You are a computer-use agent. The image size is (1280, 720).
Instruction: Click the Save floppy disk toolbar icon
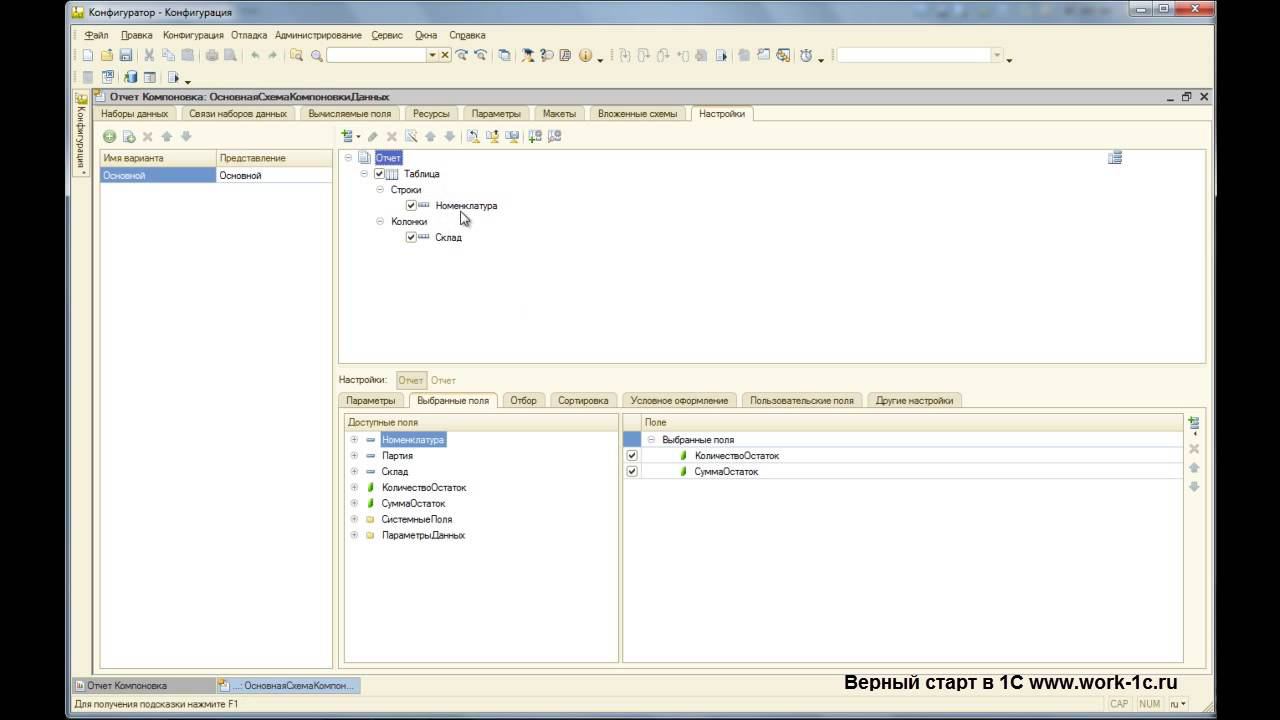click(126, 56)
